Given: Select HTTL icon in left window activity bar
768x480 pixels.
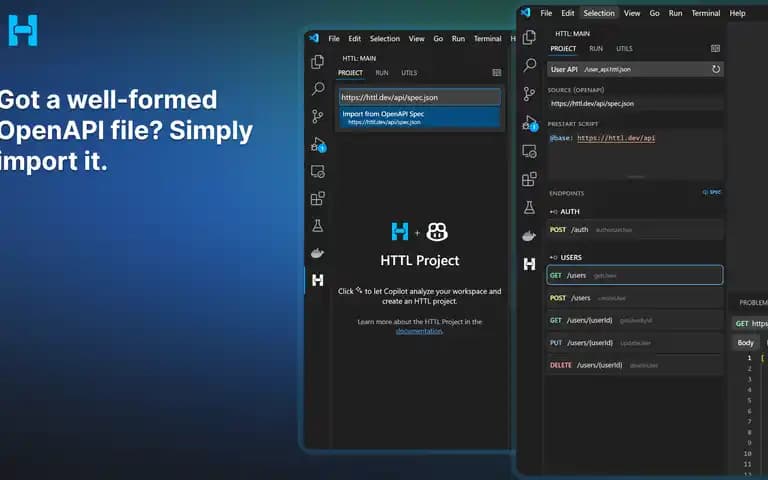Looking at the screenshot, I should [317, 280].
